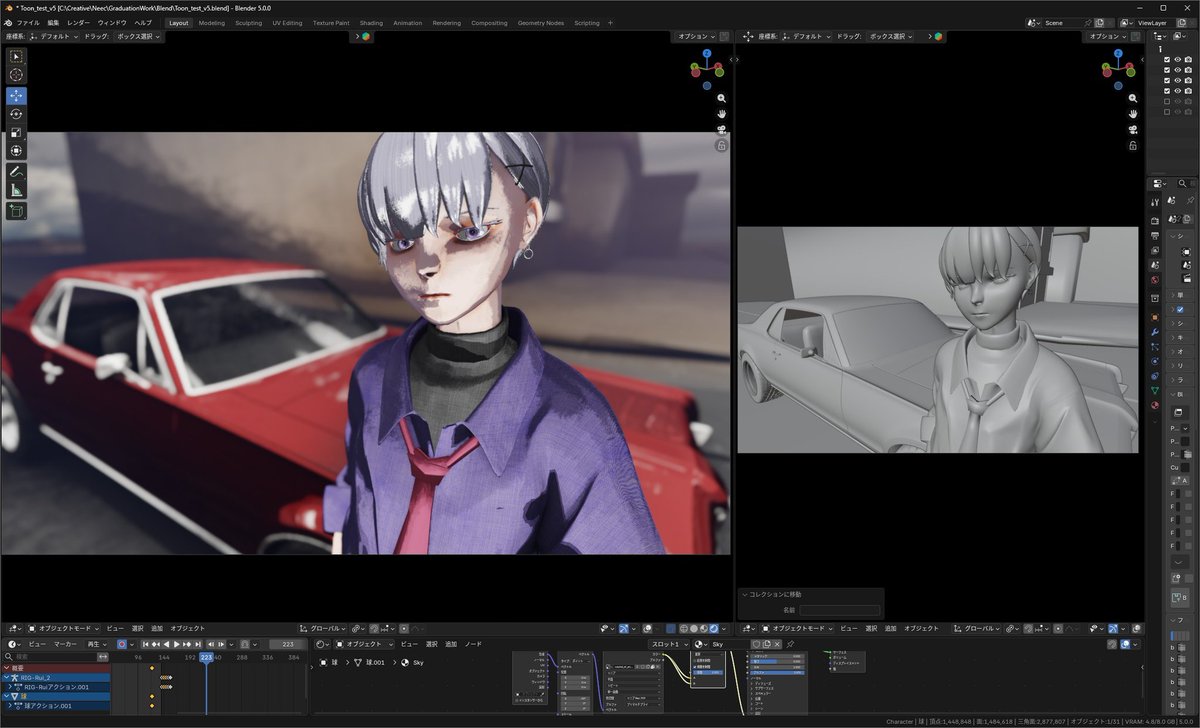Toggle the third outliner row eye icon
1200x728 pixels.
pyautogui.click(x=1177, y=80)
